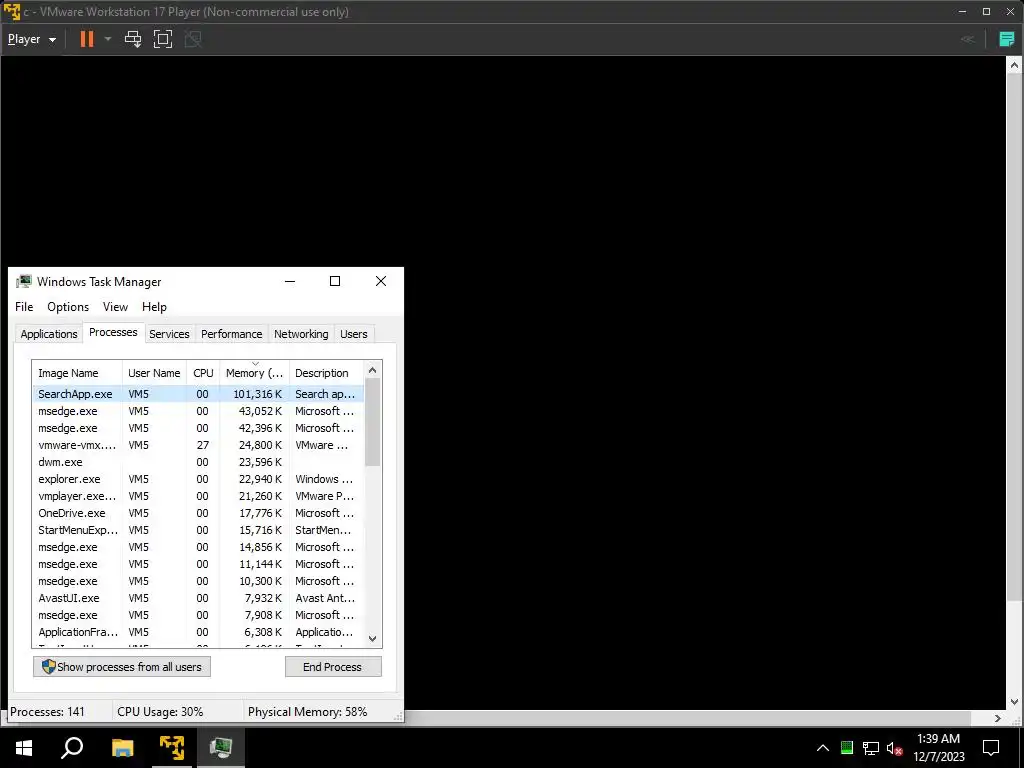Image resolution: width=1024 pixels, height=768 pixels.
Task: Select the vmplayer.exe process
Action: 198,496
